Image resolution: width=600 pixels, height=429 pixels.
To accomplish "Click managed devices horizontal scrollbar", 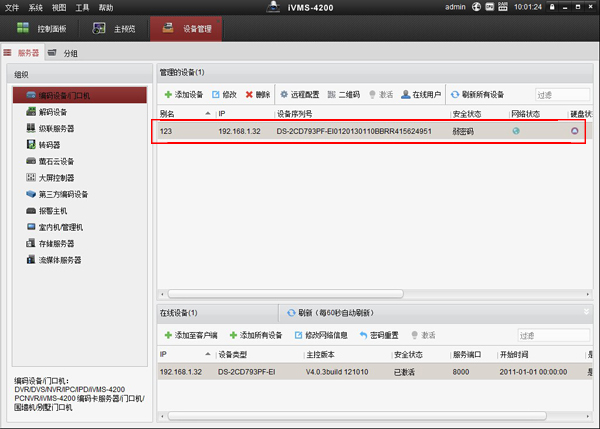I will click(286, 294).
